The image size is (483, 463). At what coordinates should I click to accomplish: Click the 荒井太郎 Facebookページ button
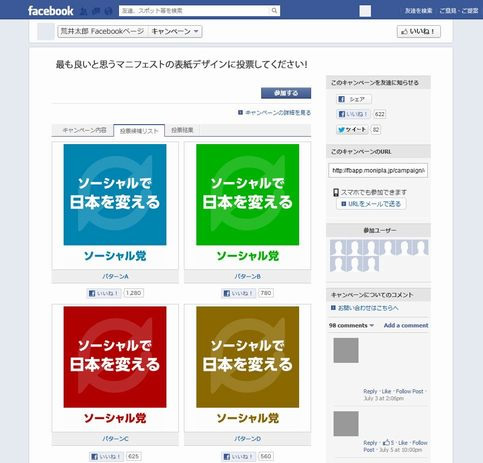102,31
